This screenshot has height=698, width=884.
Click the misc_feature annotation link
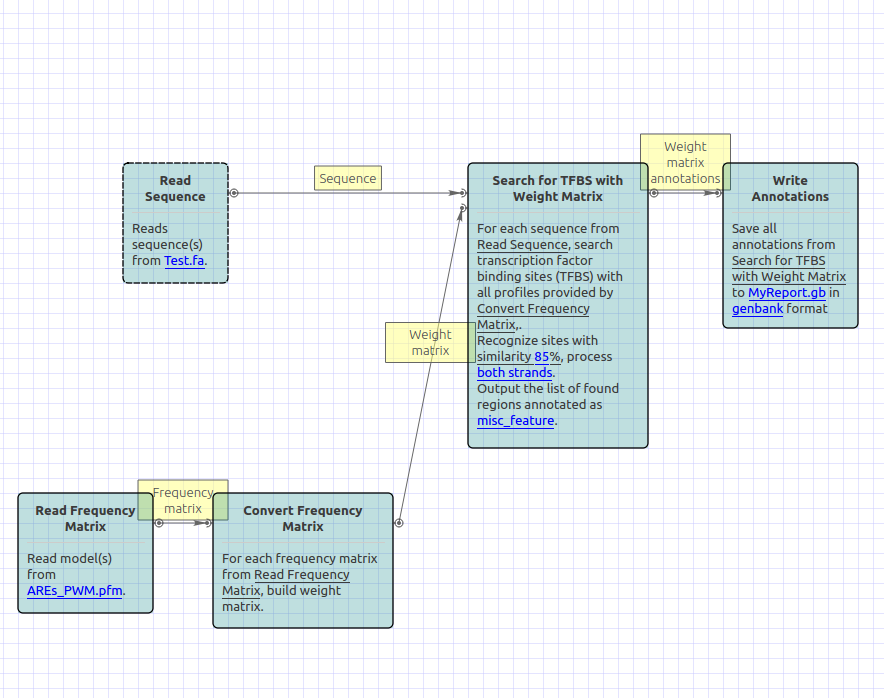[x=515, y=421]
